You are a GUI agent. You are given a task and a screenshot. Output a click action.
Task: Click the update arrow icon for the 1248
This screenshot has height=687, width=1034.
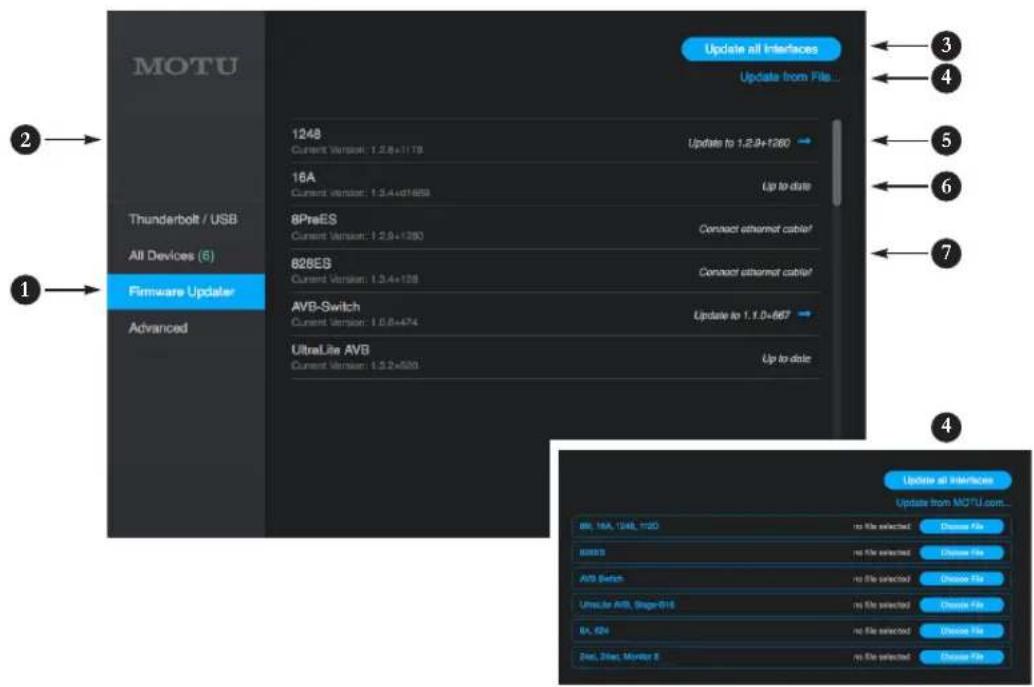pyautogui.click(x=804, y=141)
